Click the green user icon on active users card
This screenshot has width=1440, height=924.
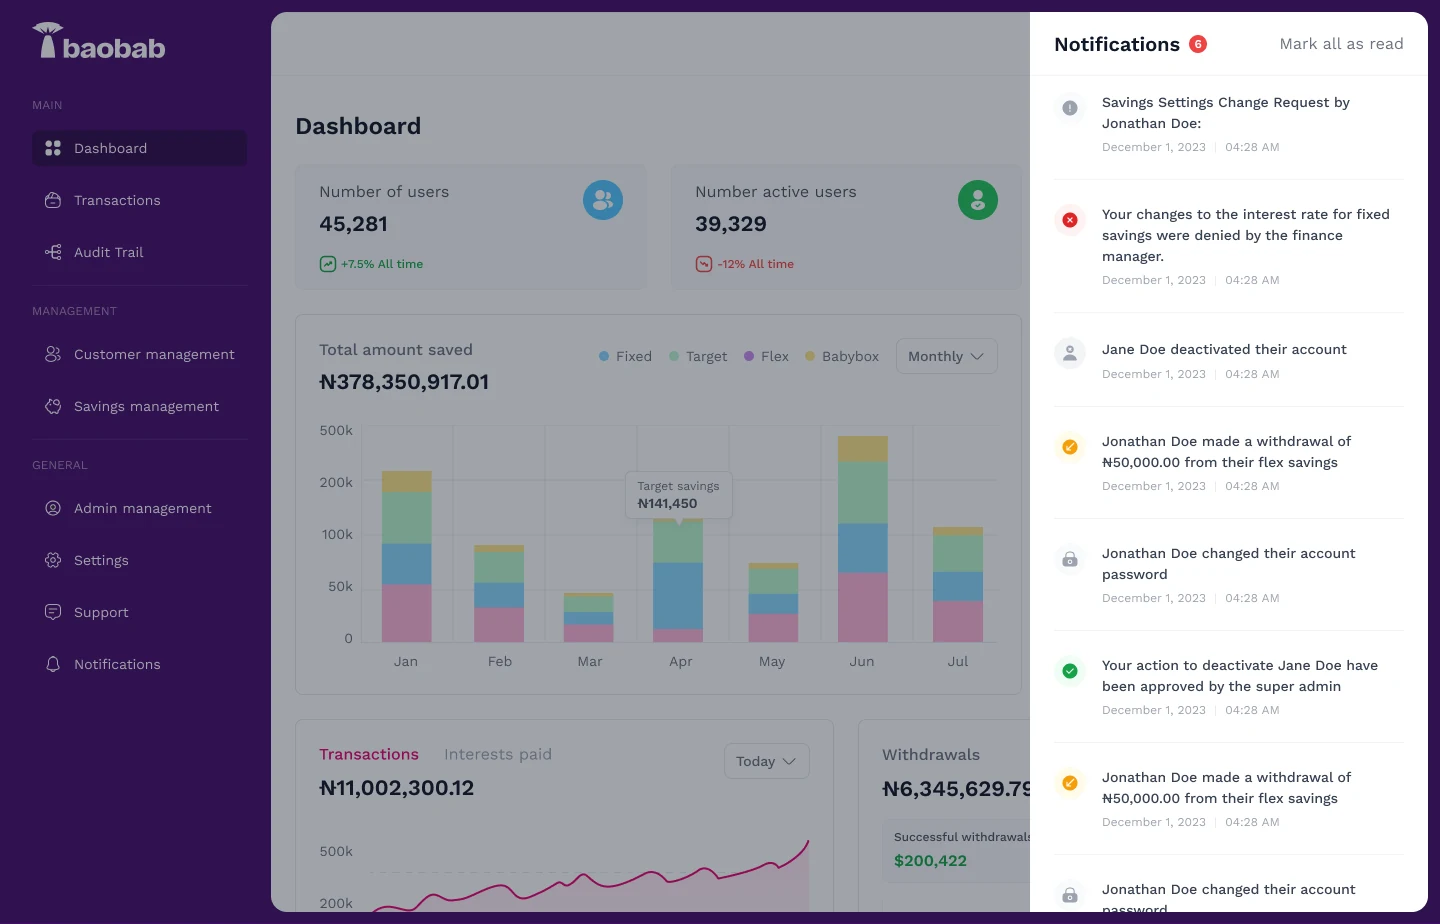click(978, 200)
